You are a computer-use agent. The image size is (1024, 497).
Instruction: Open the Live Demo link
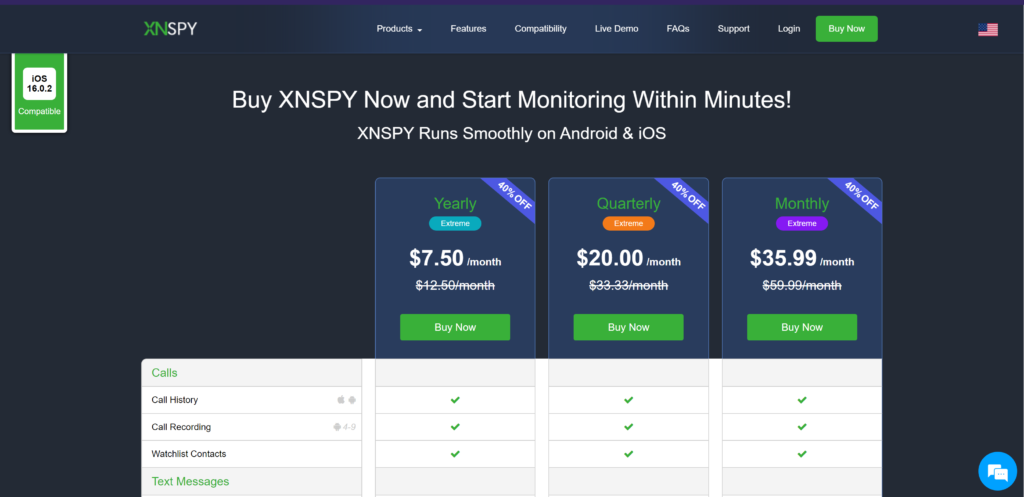point(616,29)
